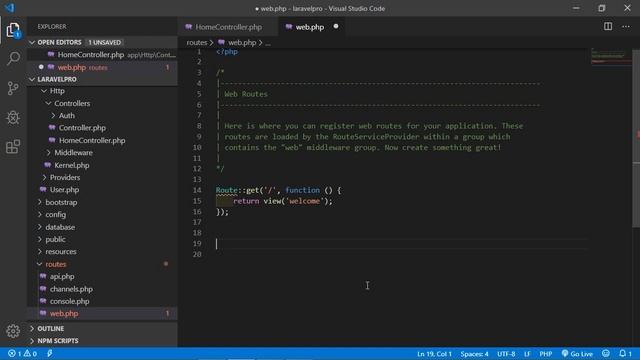Screen dimensions: 640x360
Task: Click the routes breadcrumb segment
Action: coord(197,42)
